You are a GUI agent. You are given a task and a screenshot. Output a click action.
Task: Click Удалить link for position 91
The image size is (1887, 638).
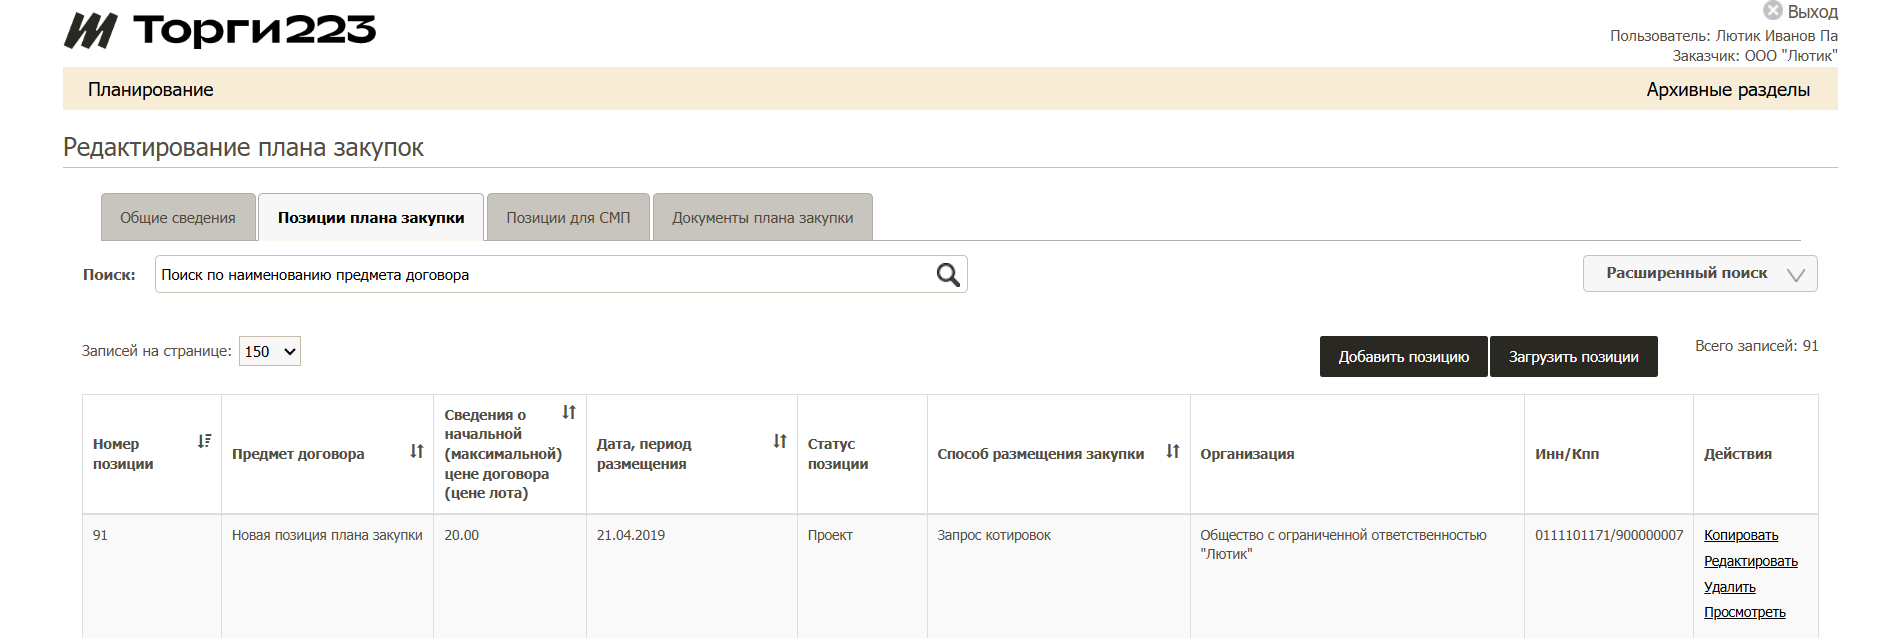click(x=1729, y=587)
